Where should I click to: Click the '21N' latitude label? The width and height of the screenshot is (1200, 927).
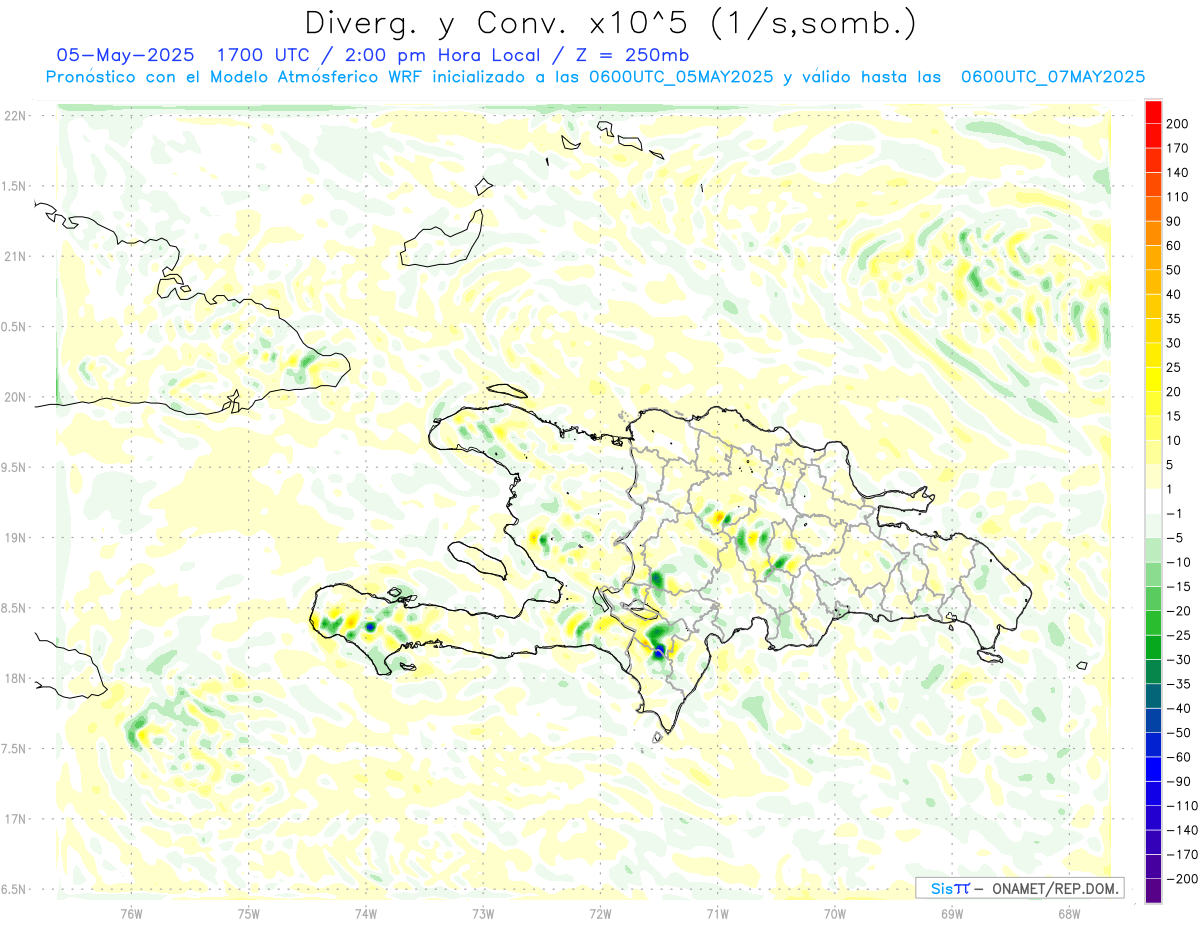point(14,256)
